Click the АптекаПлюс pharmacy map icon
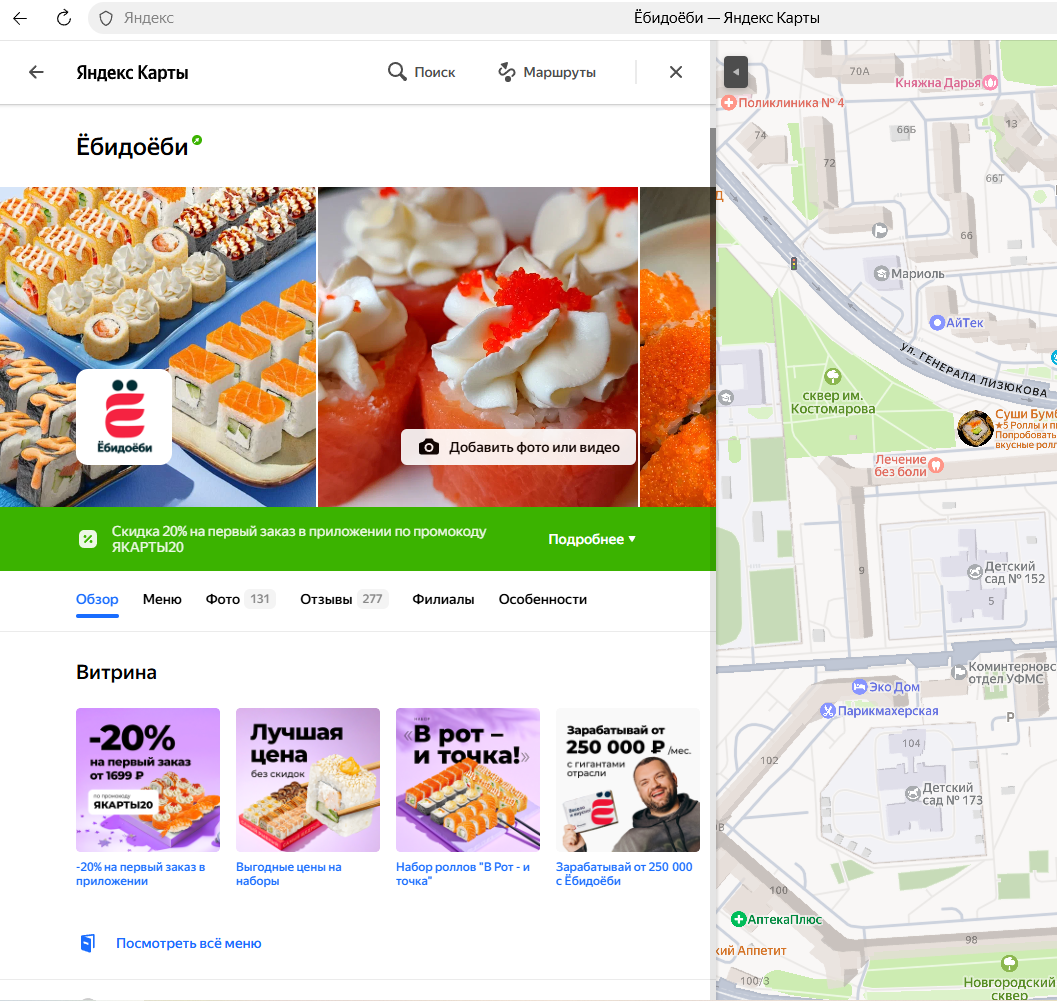The image size is (1057, 1001). point(739,919)
